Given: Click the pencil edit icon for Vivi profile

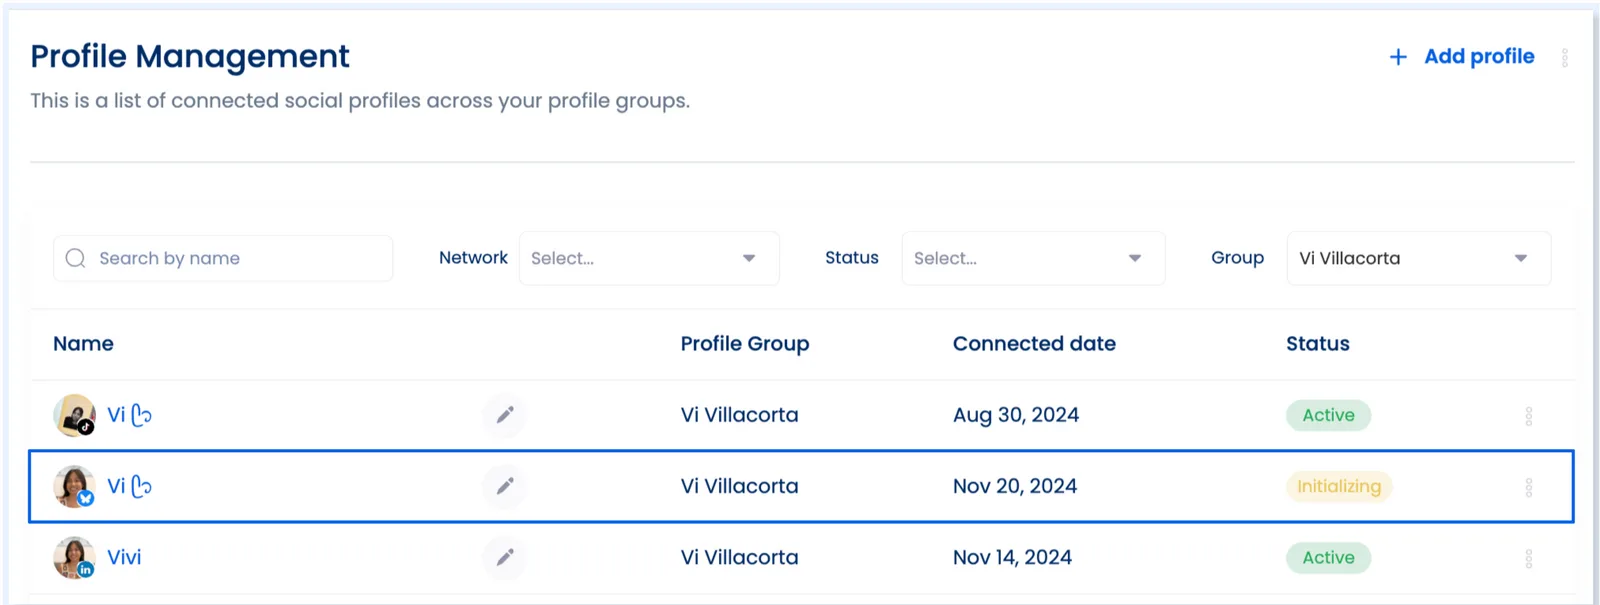Looking at the screenshot, I should tap(505, 557).
